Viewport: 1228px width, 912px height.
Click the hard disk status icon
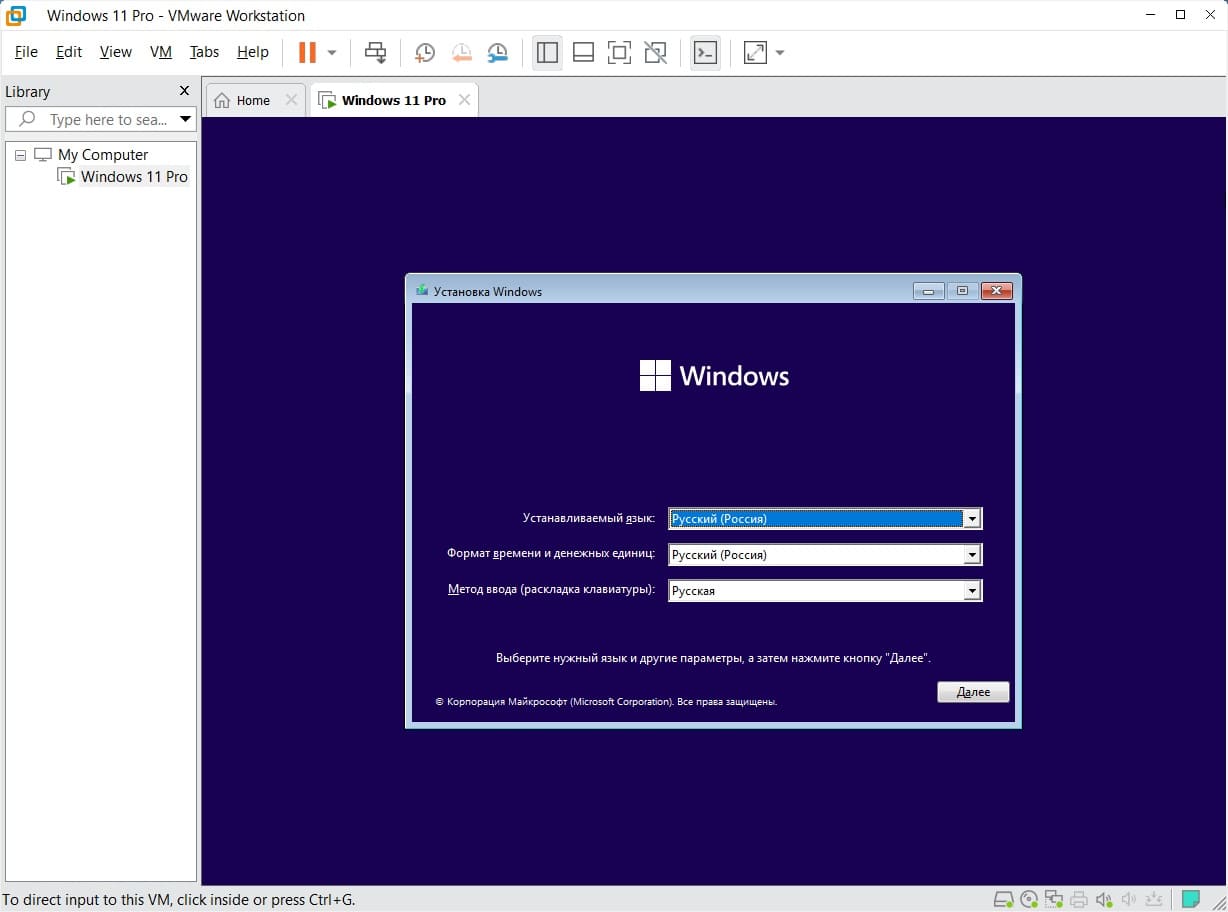pyautogui.click(x=1003, y=899)
